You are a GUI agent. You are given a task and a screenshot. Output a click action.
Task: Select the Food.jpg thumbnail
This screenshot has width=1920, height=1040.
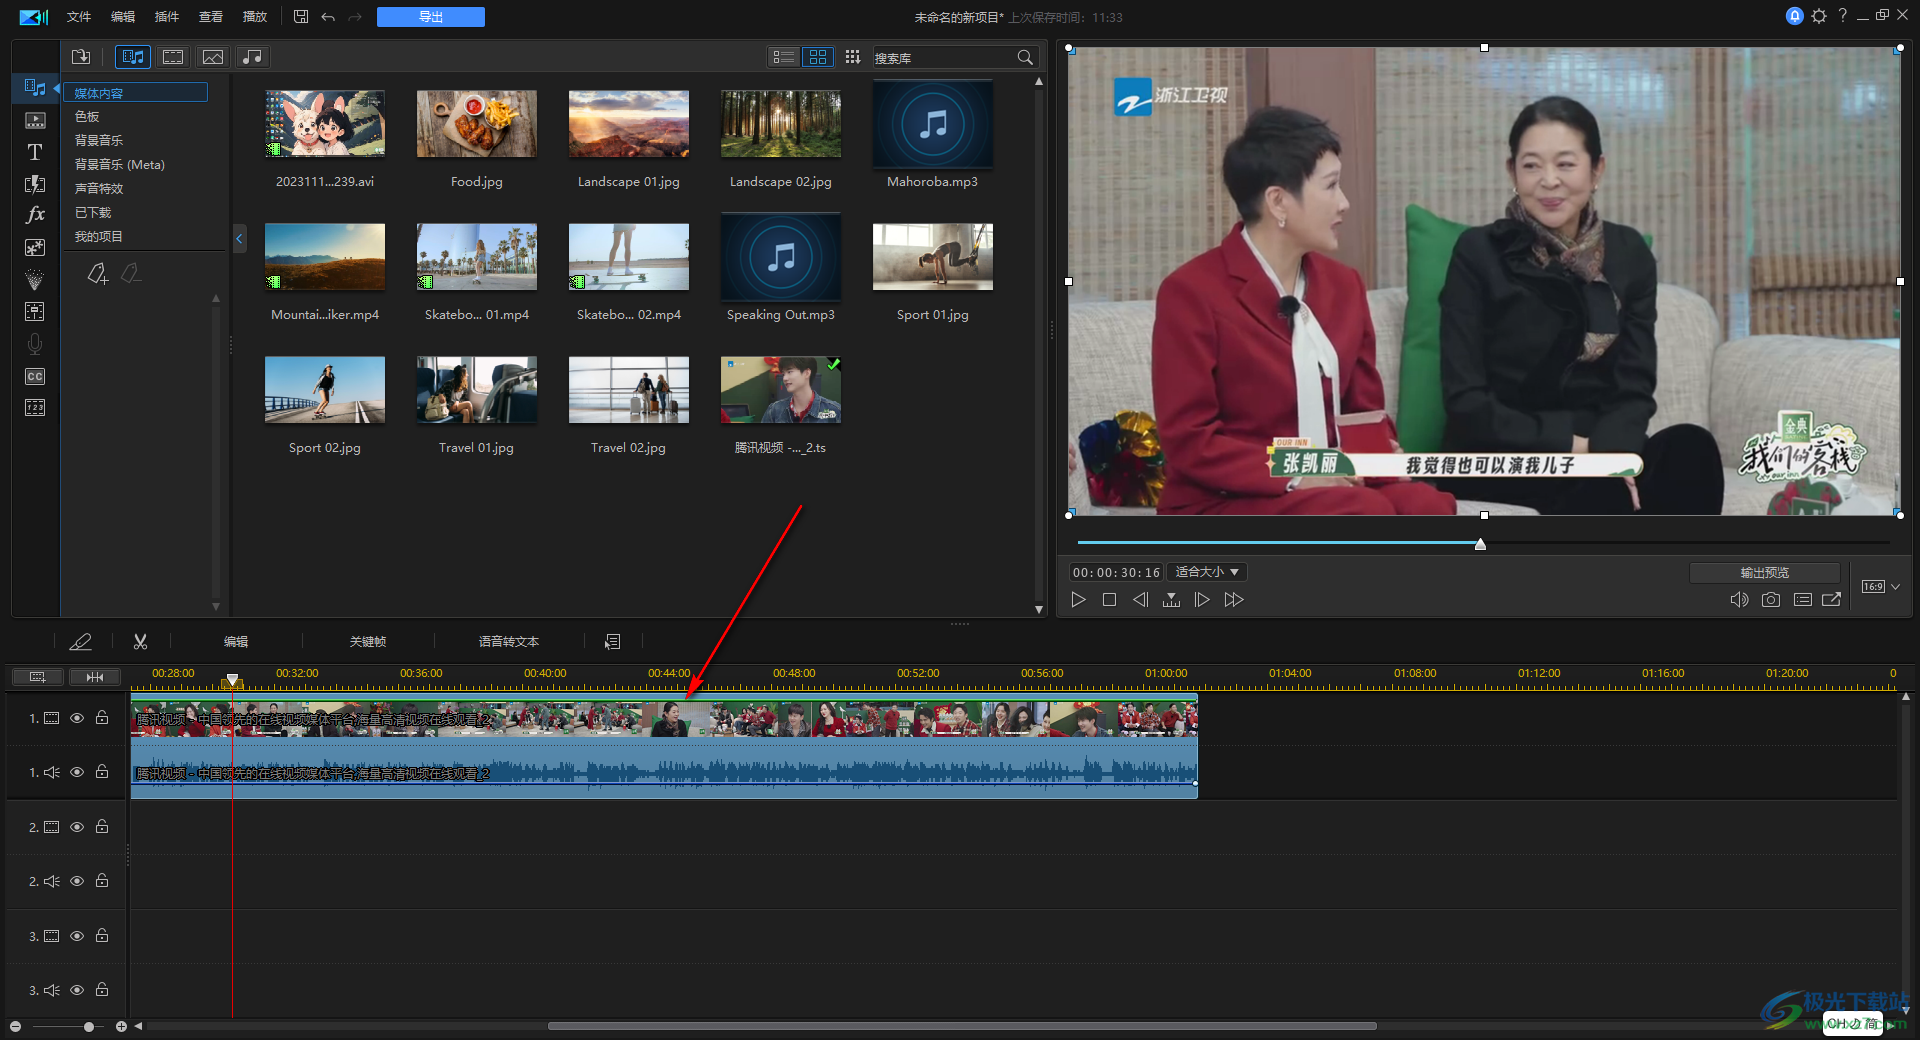click(x=477, y=124)
